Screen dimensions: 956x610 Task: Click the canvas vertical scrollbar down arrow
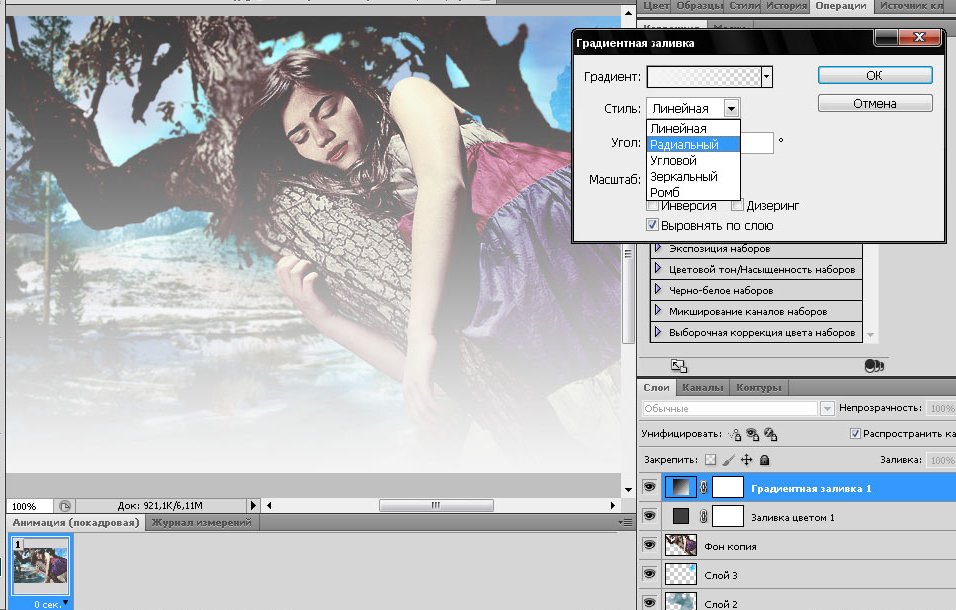(628, 489)
